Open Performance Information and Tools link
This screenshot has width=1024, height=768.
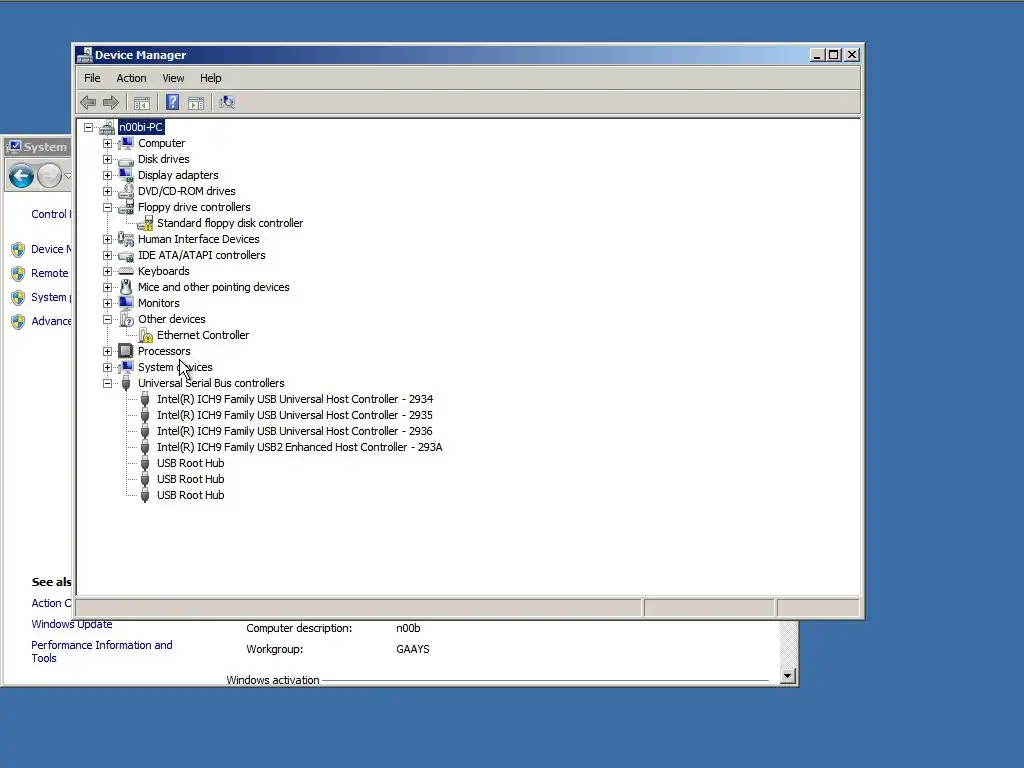point(102,652)
